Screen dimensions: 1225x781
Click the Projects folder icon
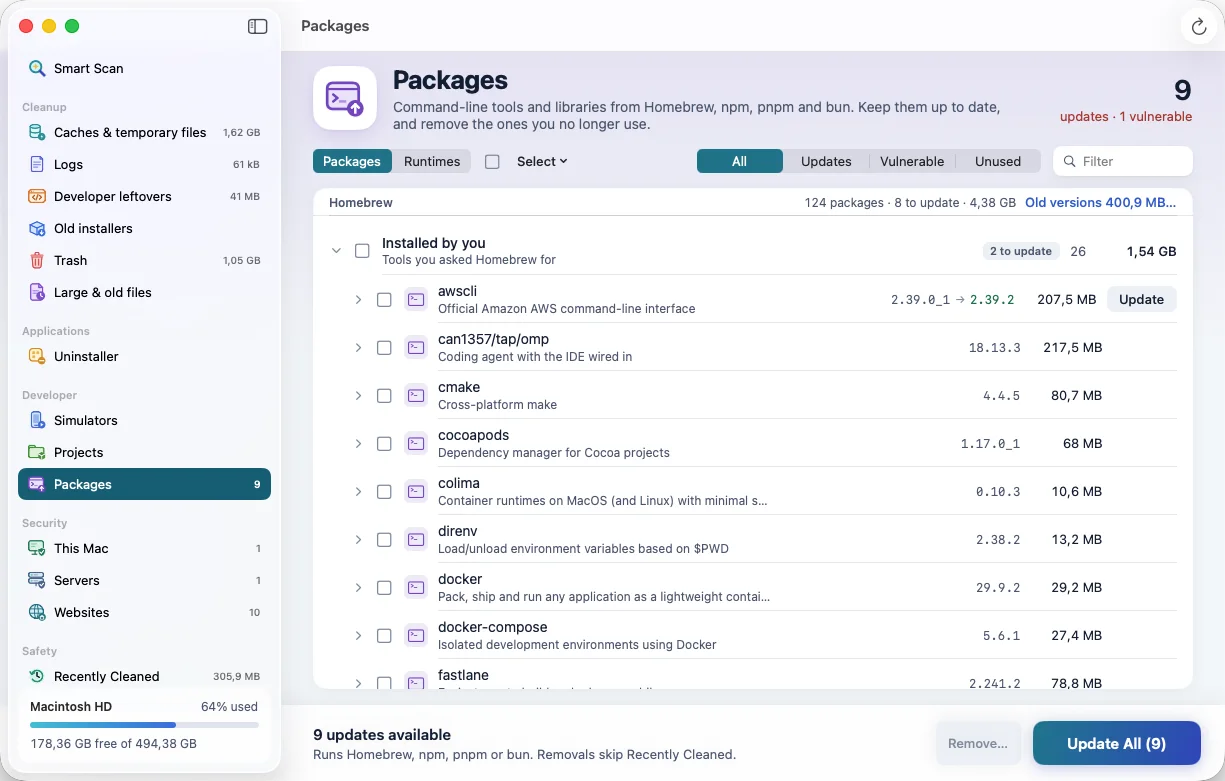[x=37, y=452]
